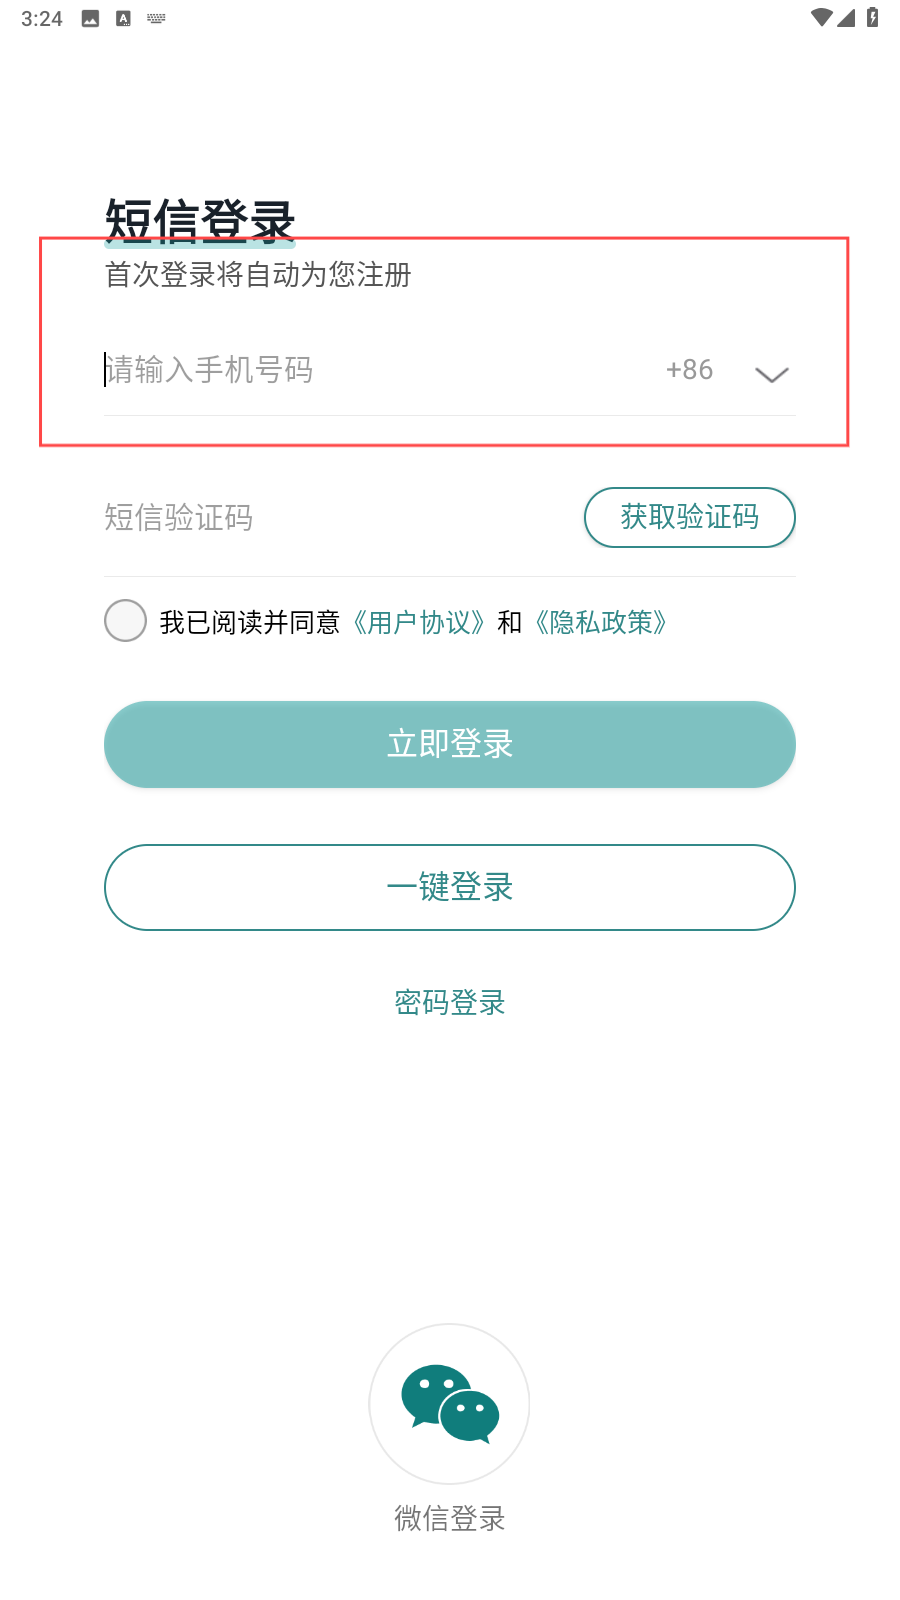Open the 《用户协议》 link

(419, 622)
